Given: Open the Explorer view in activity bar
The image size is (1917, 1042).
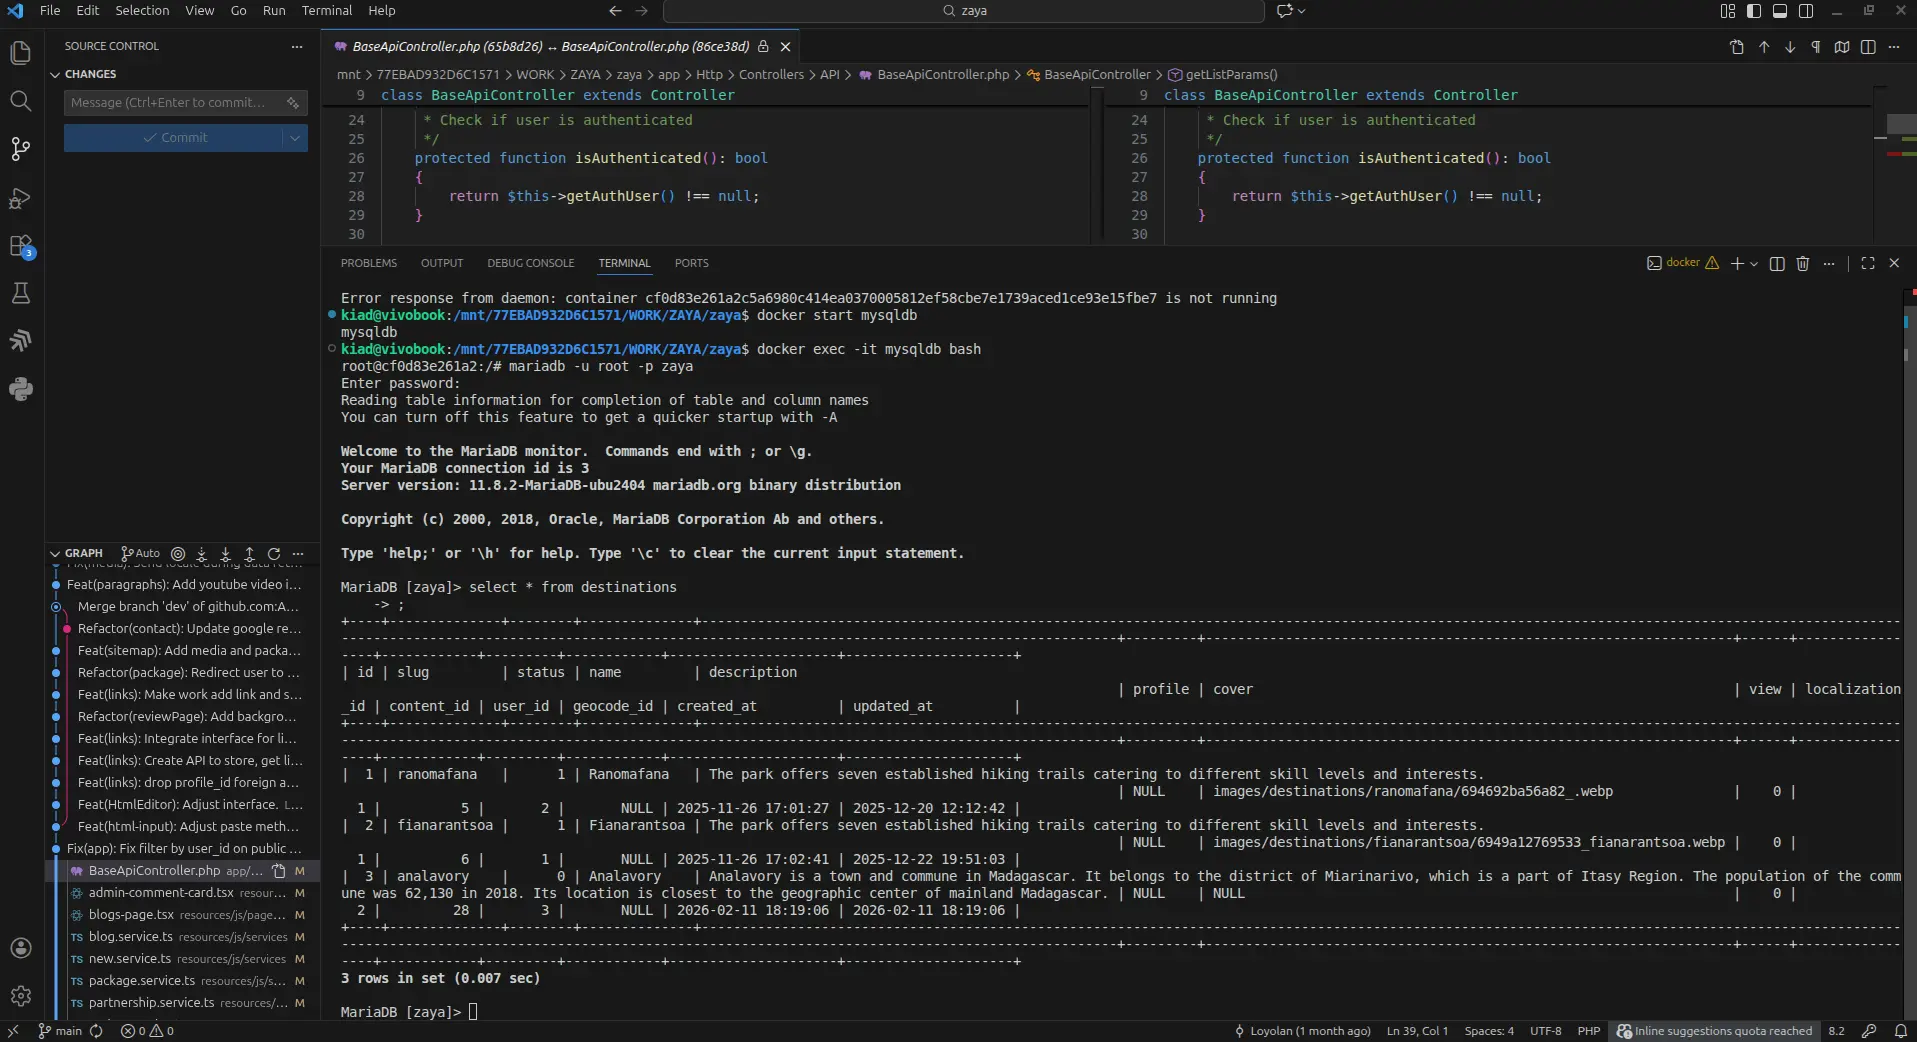Looking at the screenshot, I should coord(20,53).
